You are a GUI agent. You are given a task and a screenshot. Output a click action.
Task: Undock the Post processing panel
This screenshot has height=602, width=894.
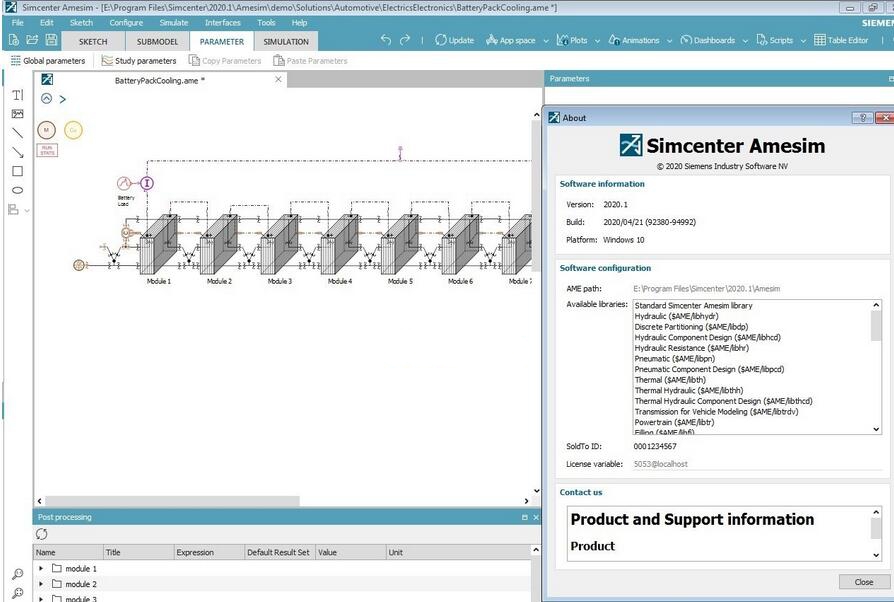pyautogui.click(x=525, y=517)
